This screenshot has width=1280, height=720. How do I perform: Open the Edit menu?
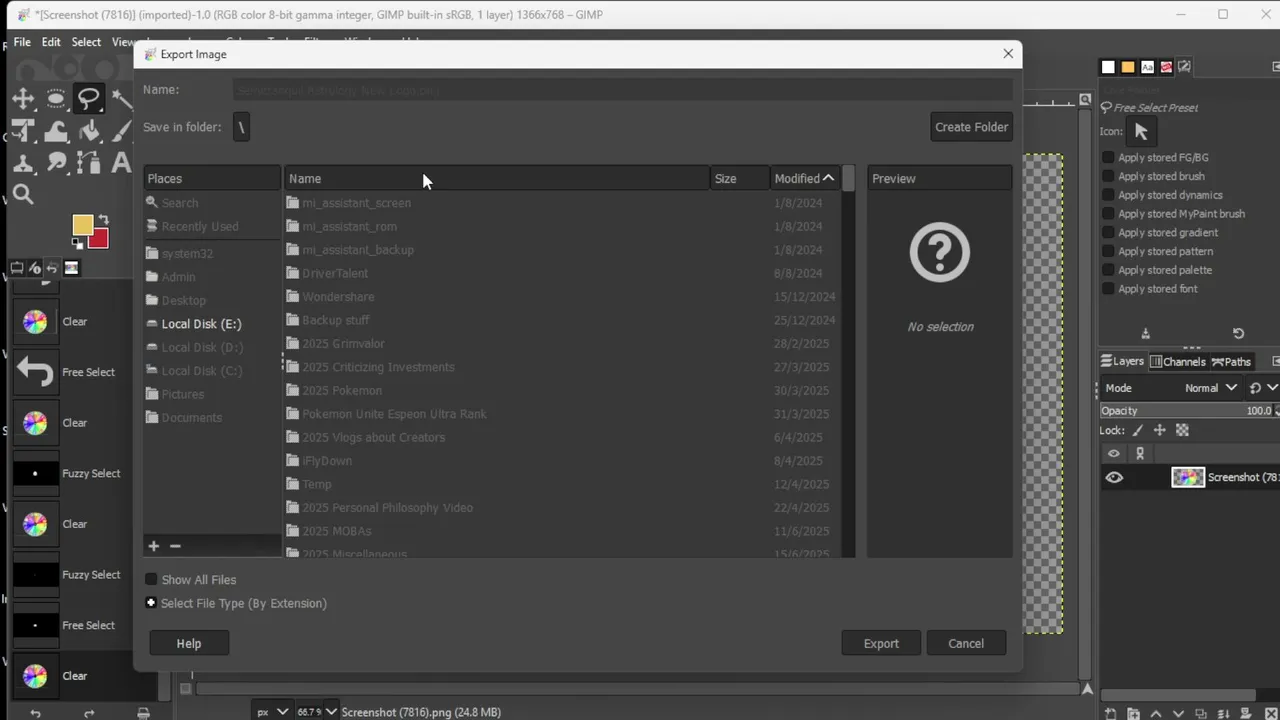tap(51, 42)
